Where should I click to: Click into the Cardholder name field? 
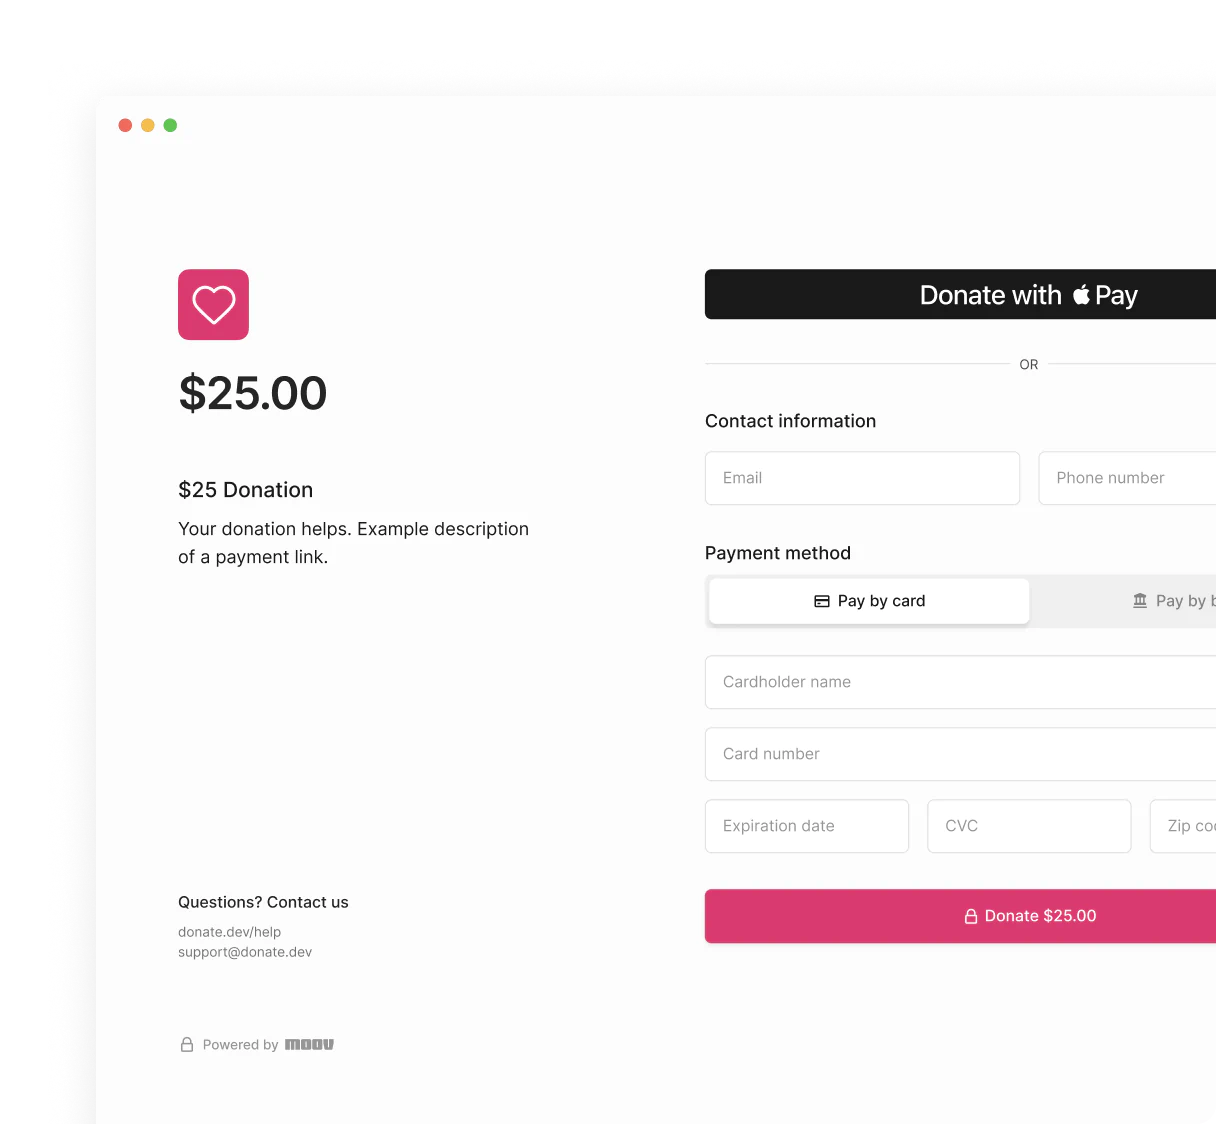pyautogui.click(x=960, y=682)
